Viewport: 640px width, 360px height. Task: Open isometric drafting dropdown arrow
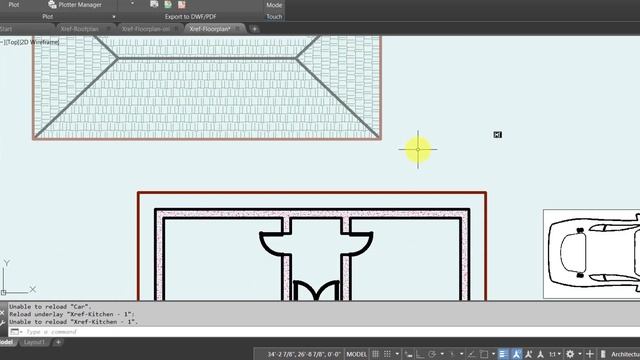(462, 354)
